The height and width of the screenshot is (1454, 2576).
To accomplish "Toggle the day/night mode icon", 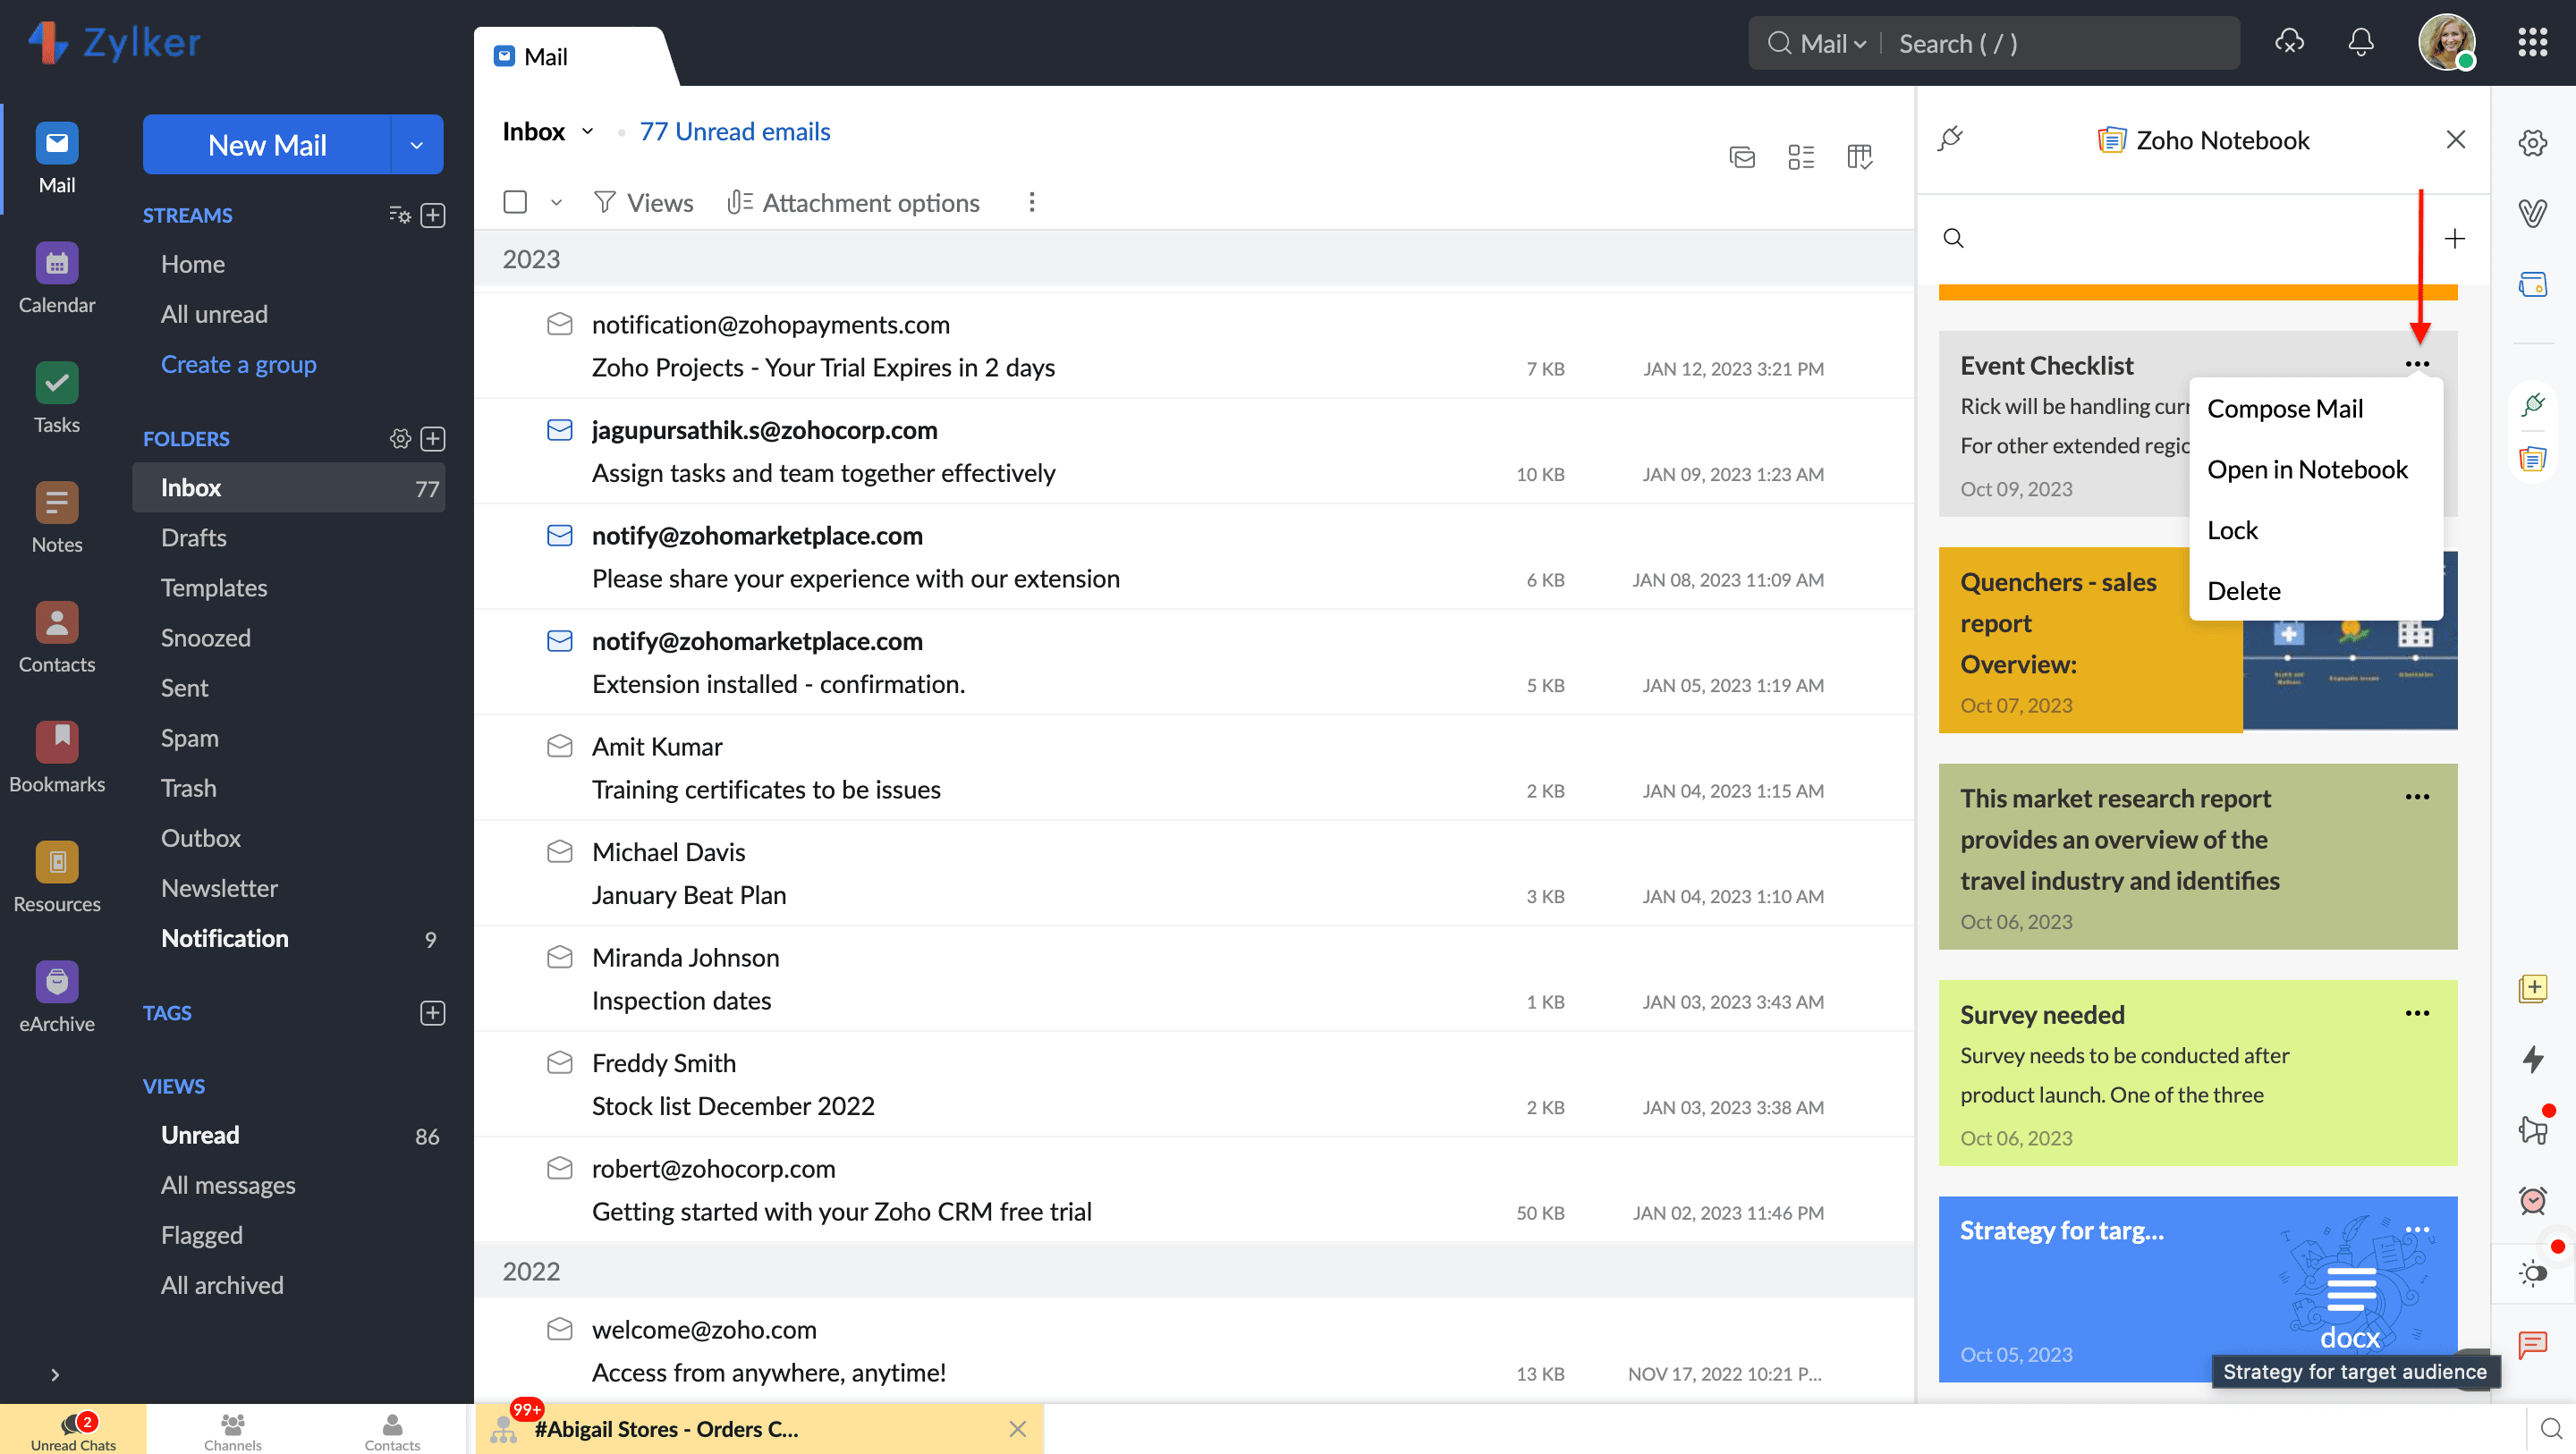I will click(2532, 1273).
